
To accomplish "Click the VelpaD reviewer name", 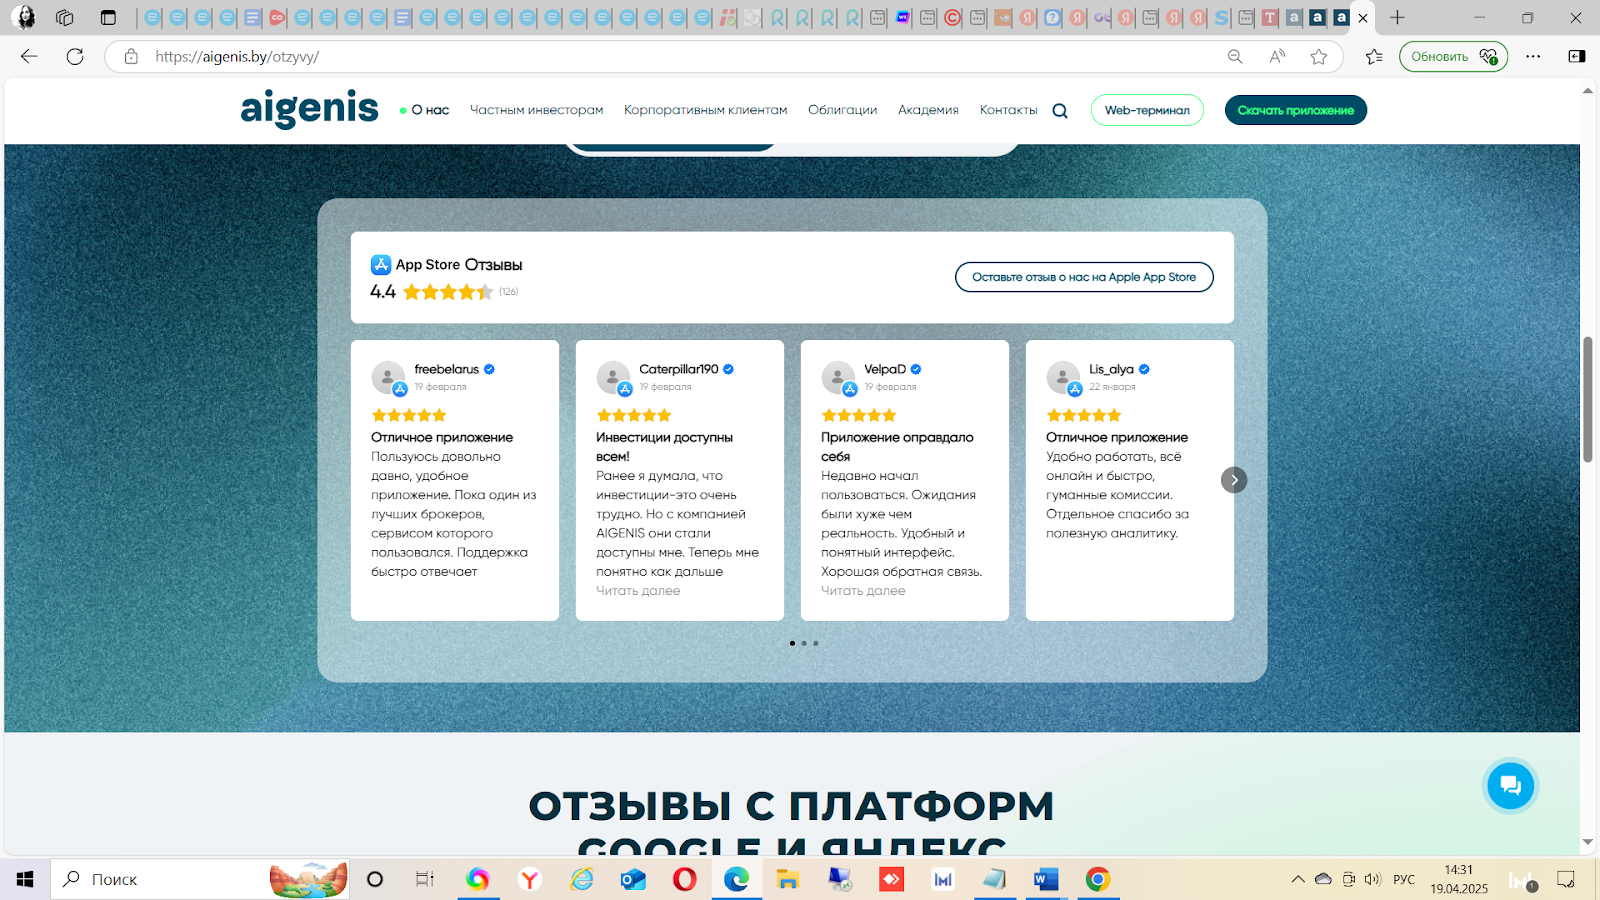I will coord(885,369).
